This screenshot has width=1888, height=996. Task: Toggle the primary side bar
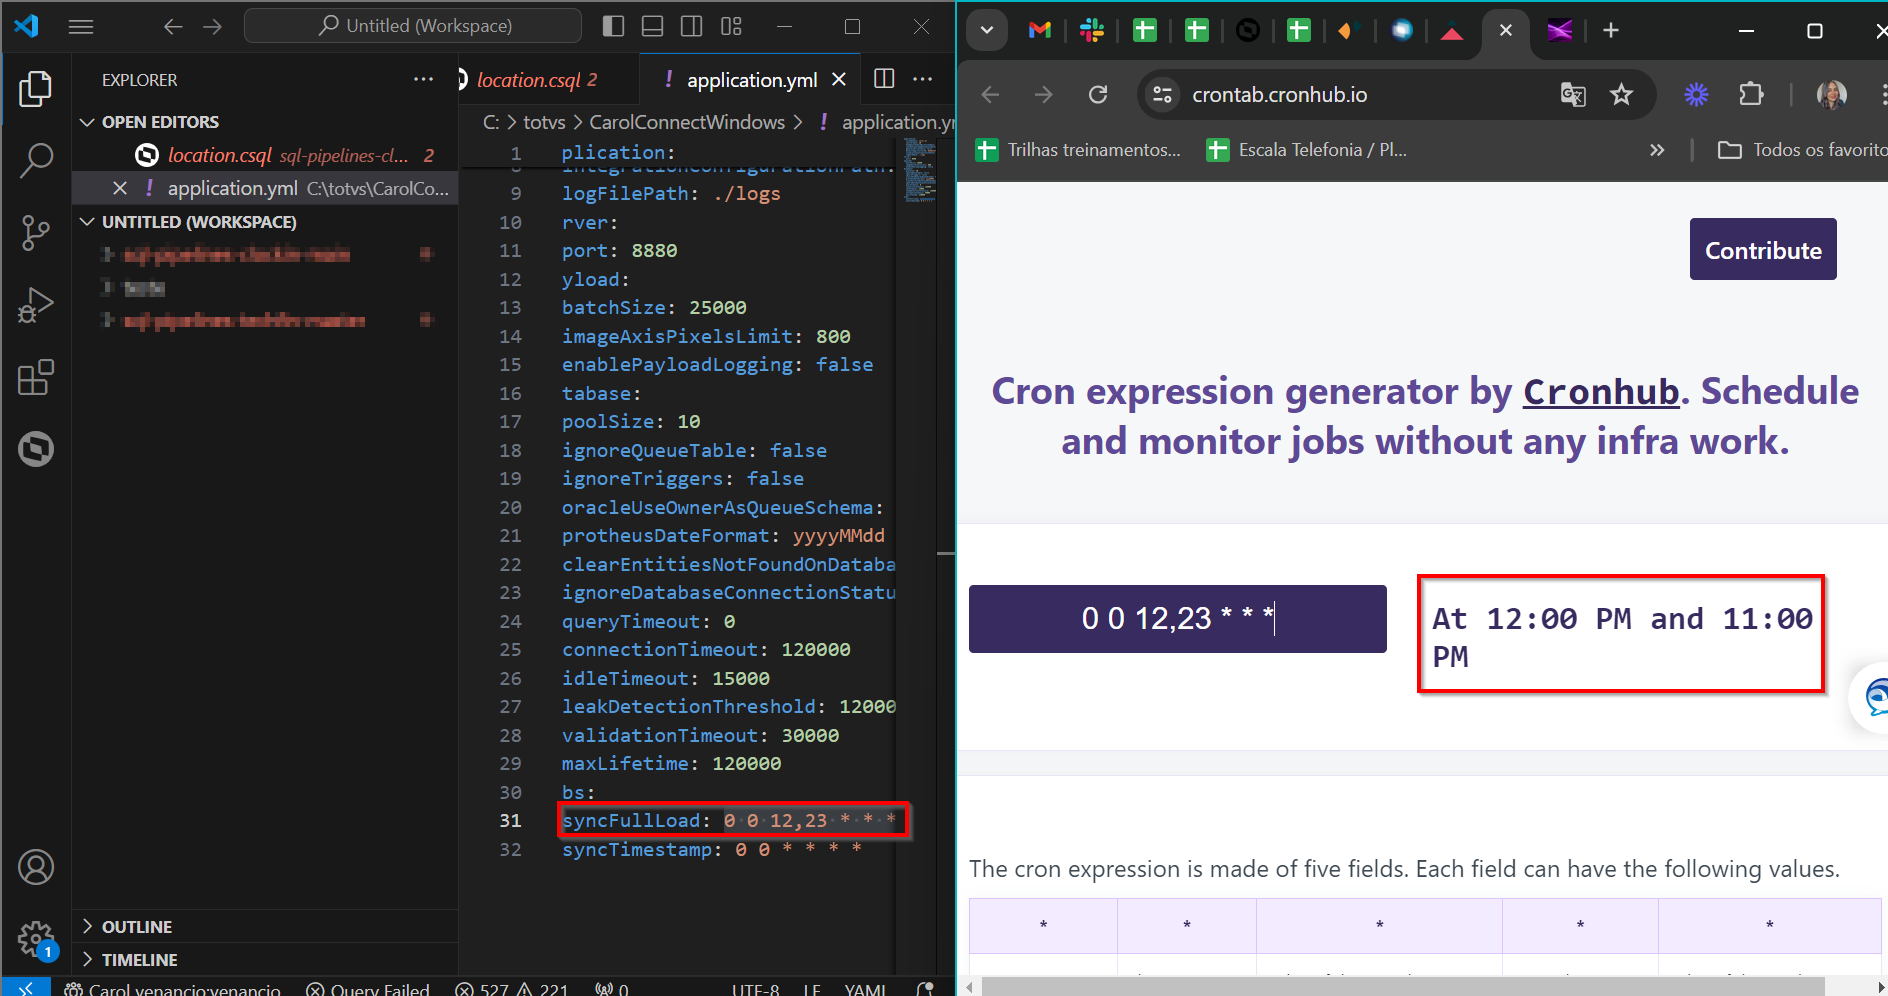(x=614, y=26)
